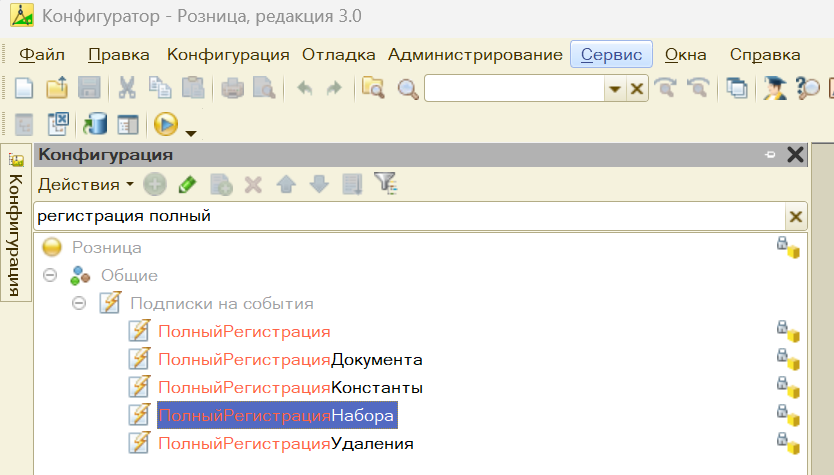Collapse the Общие tree node

click(50, 275)
